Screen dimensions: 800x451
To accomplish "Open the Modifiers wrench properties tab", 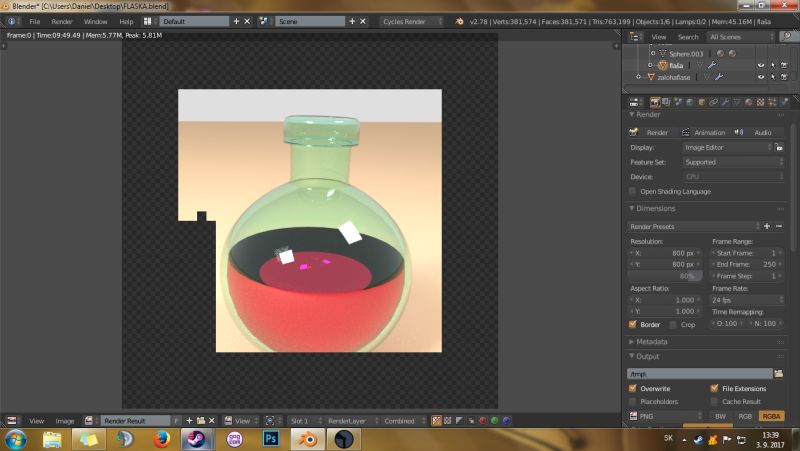I will point(725,102).
